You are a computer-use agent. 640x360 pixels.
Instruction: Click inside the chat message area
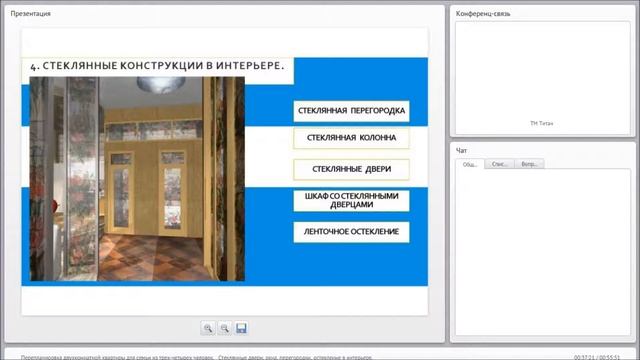coord(543,252)
